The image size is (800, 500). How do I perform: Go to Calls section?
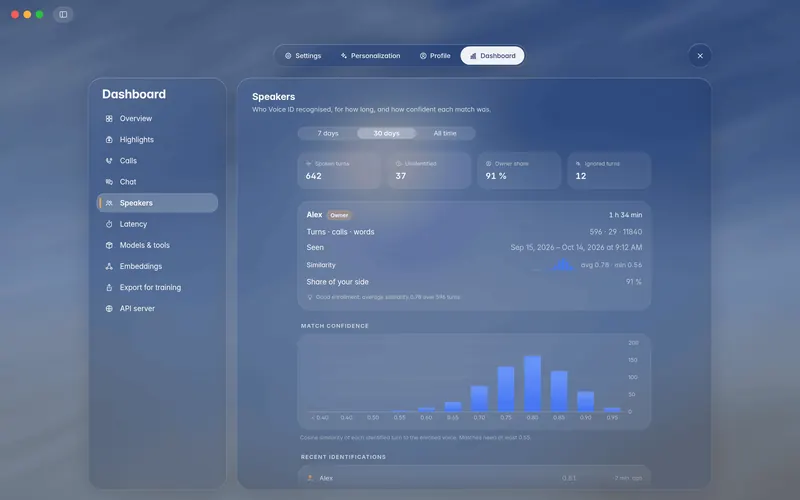coord(157,161)
